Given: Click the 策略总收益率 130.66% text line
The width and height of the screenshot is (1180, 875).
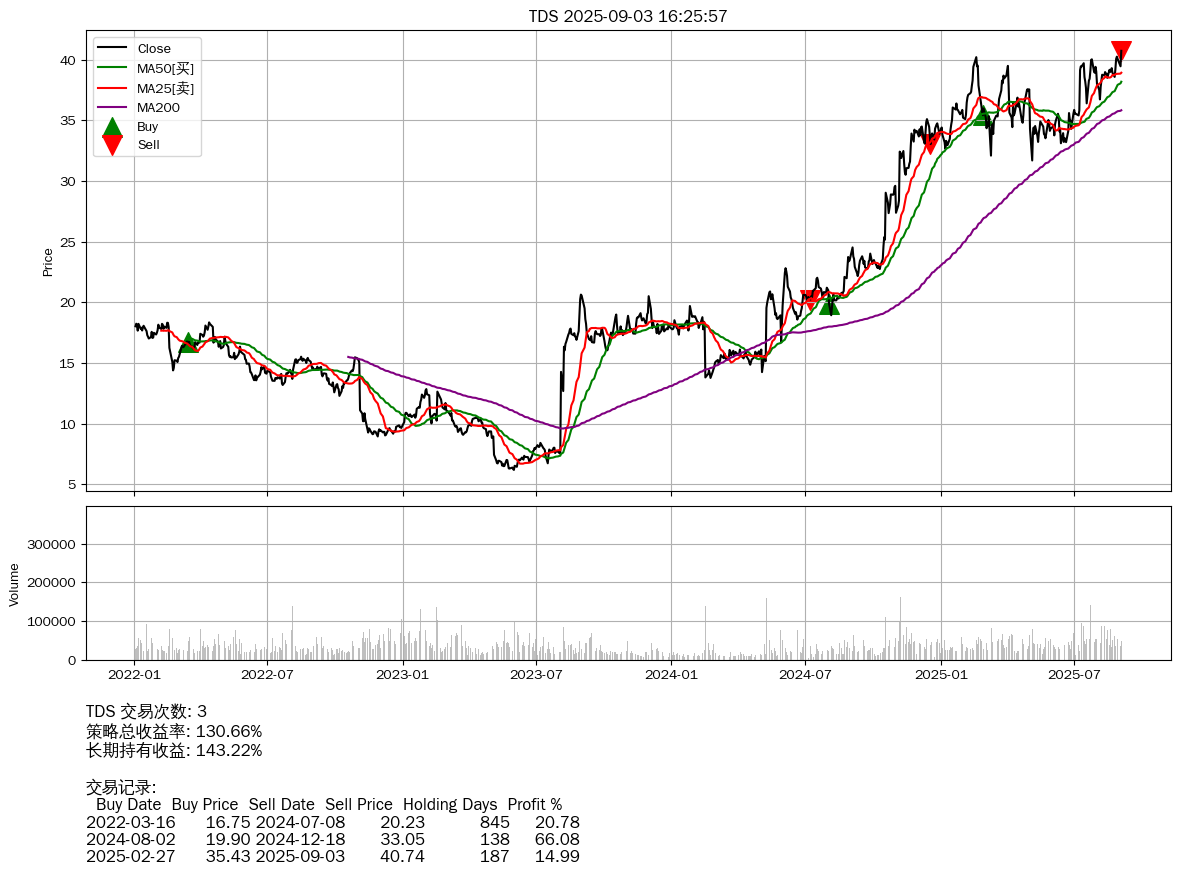Looking at the screenshot, I should pyautogui.click(x=174, y=731).
